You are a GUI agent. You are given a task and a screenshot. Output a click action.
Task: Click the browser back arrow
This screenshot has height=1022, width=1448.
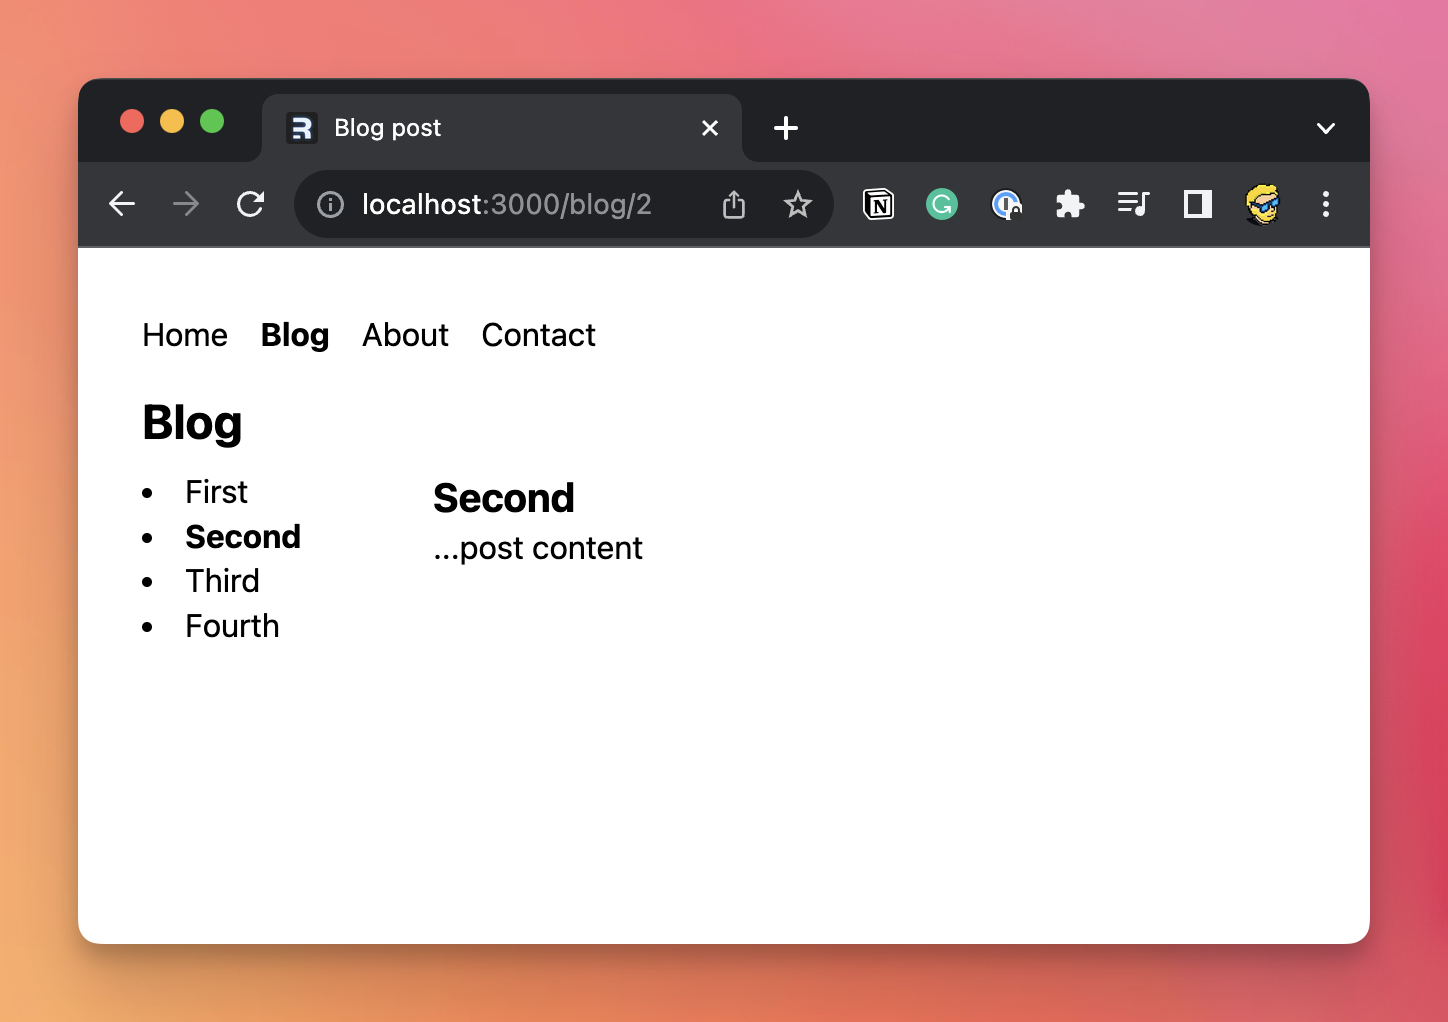[x=122, y=204]
